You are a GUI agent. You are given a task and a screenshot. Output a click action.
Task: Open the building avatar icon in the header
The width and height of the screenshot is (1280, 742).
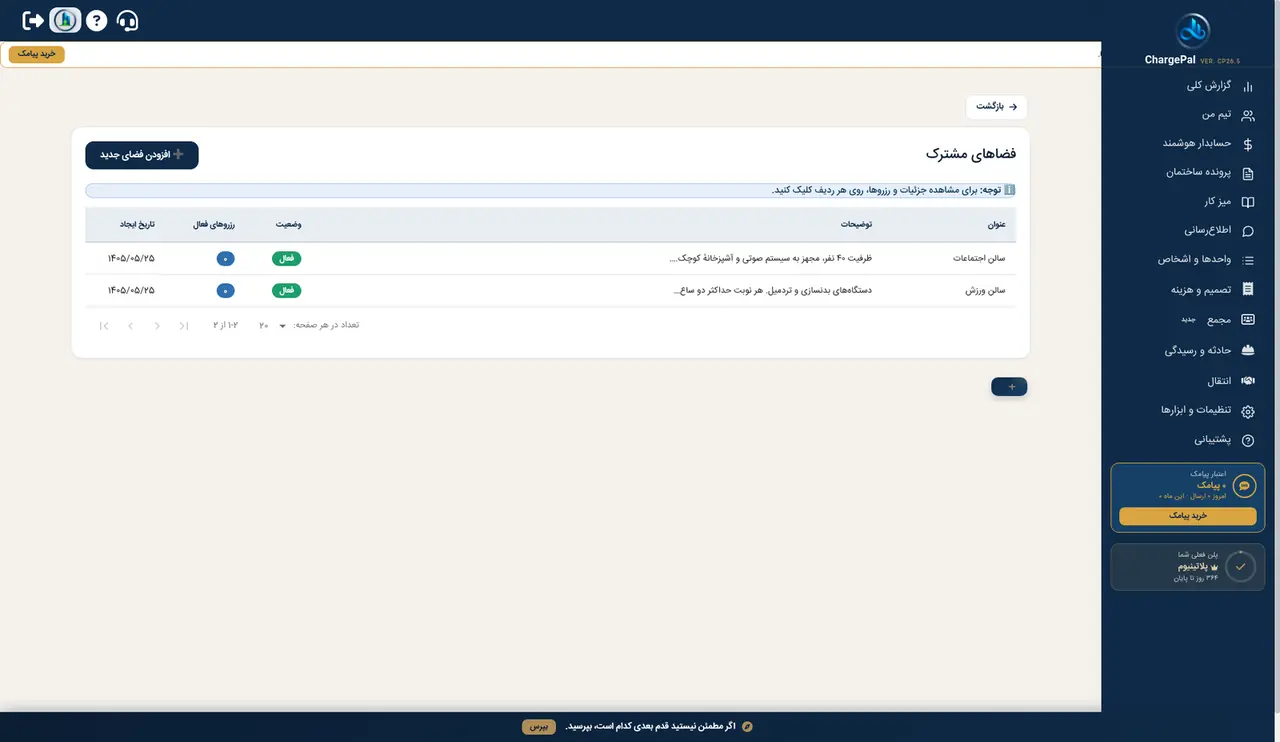[x=65, y=20]
